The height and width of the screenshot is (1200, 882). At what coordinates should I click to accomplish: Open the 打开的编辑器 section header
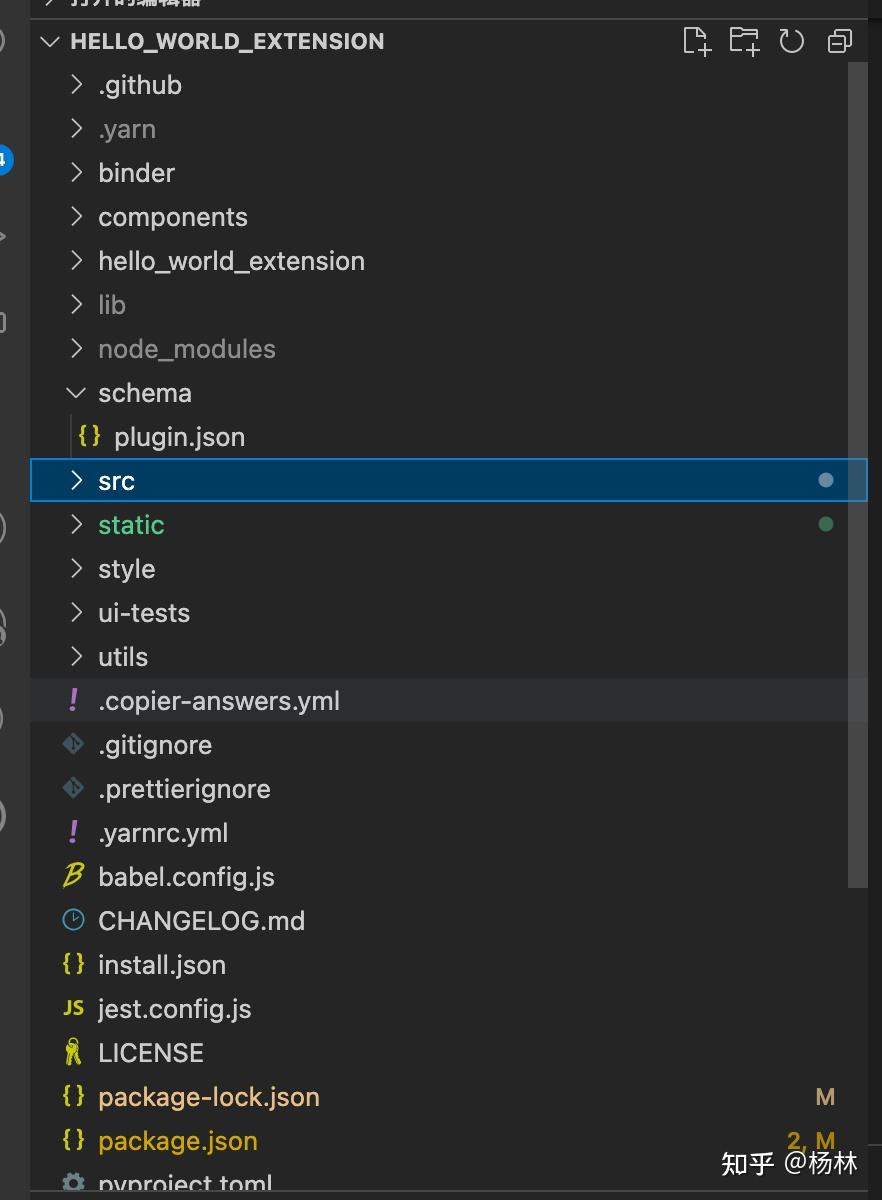click(120, 5)
